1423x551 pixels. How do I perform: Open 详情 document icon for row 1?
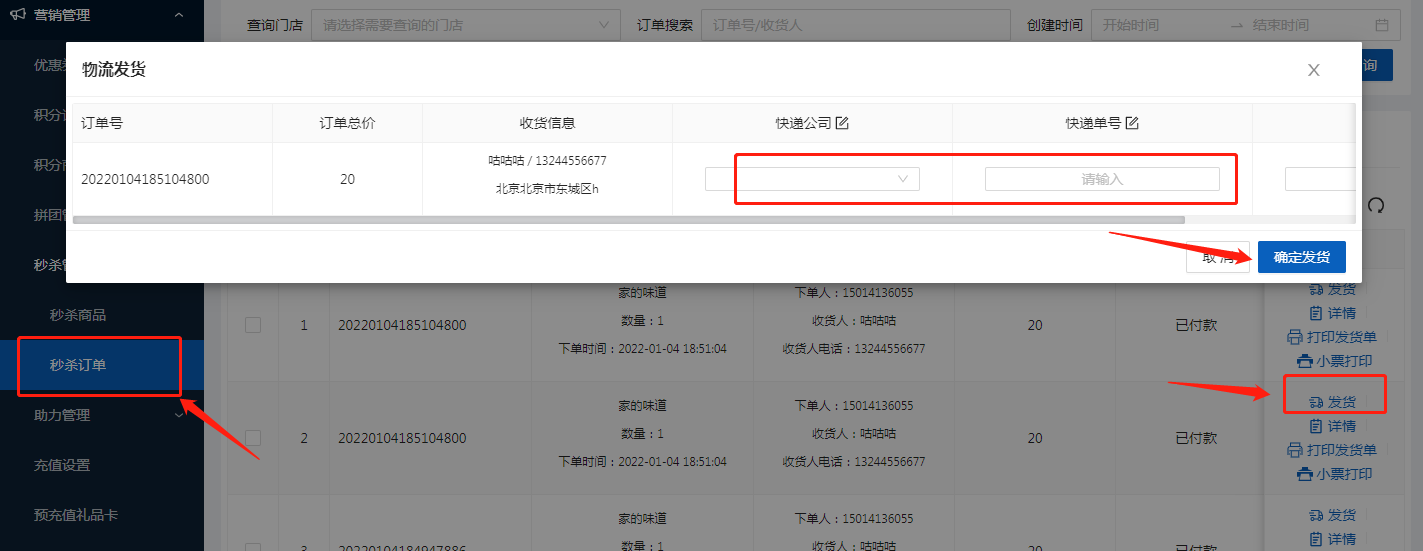(1316, 313)
